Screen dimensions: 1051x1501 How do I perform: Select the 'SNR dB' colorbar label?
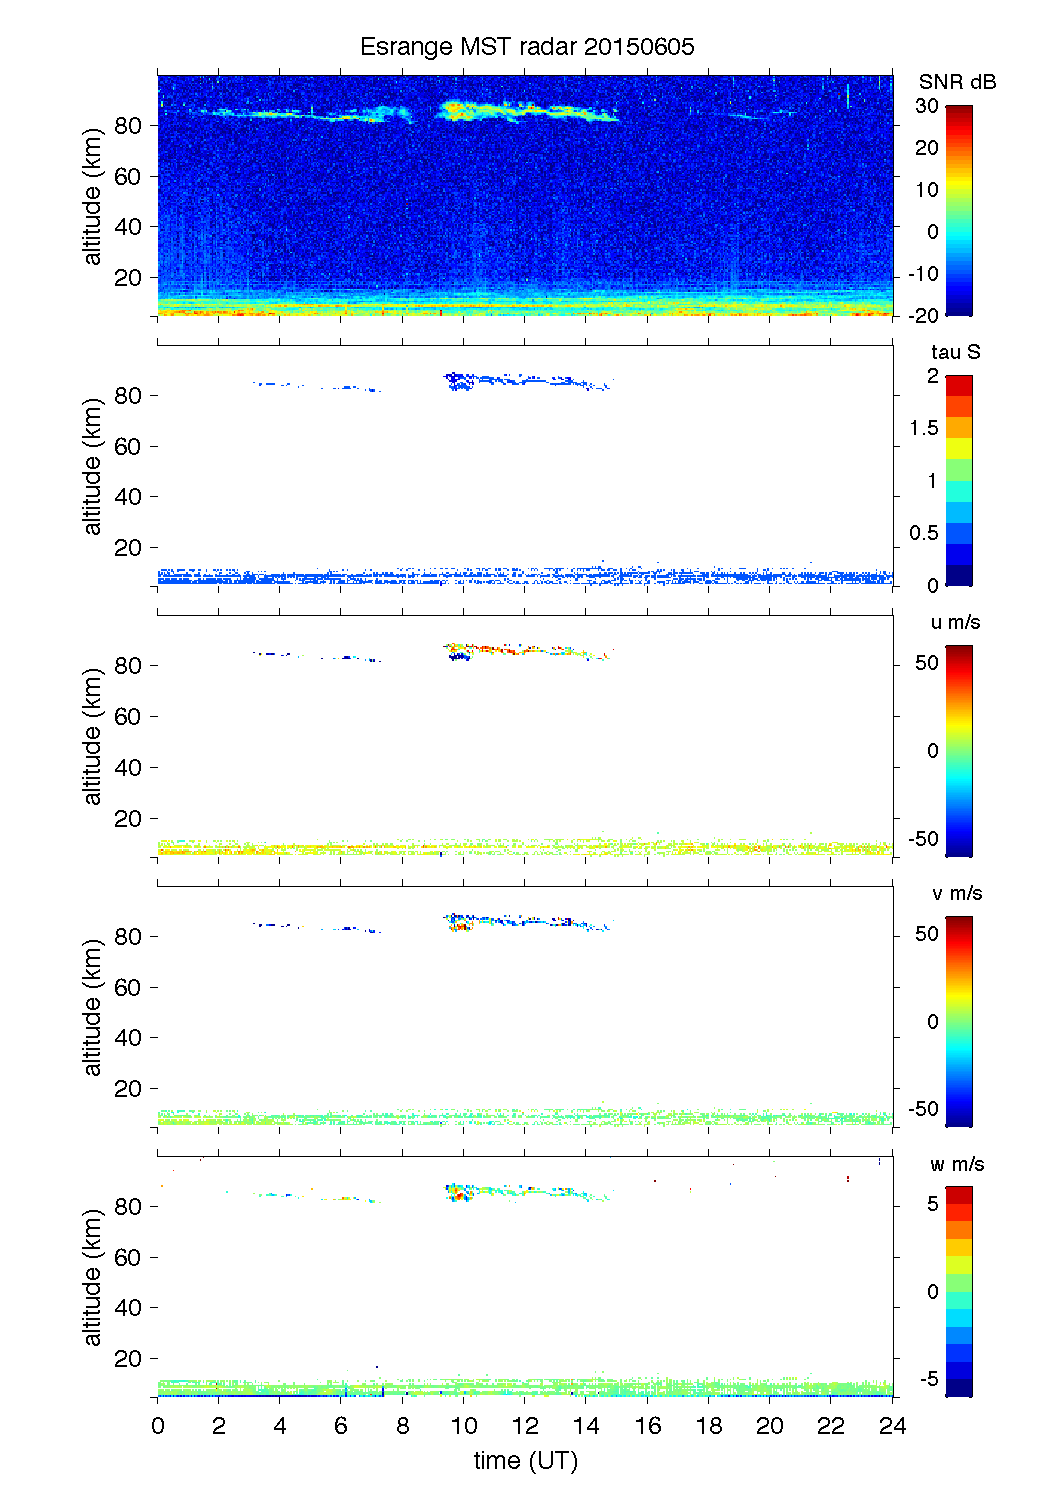[x=957, y=82]
